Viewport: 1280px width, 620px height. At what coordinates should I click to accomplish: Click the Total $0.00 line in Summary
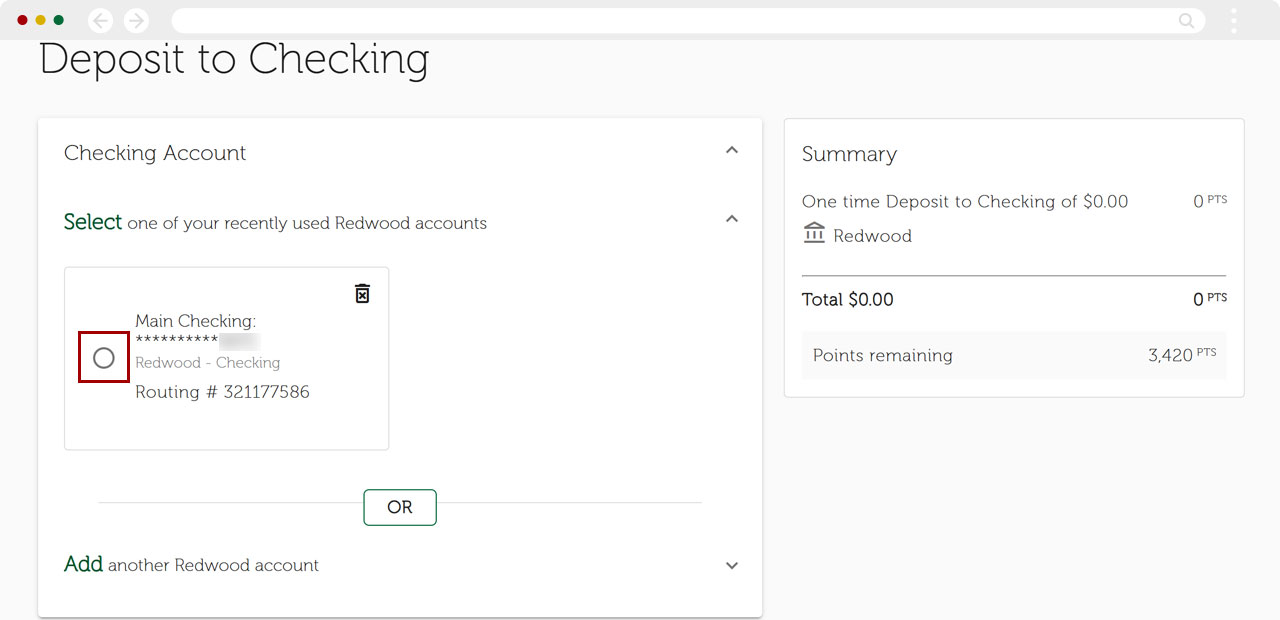pyautogui.click(x=848, y=299)
